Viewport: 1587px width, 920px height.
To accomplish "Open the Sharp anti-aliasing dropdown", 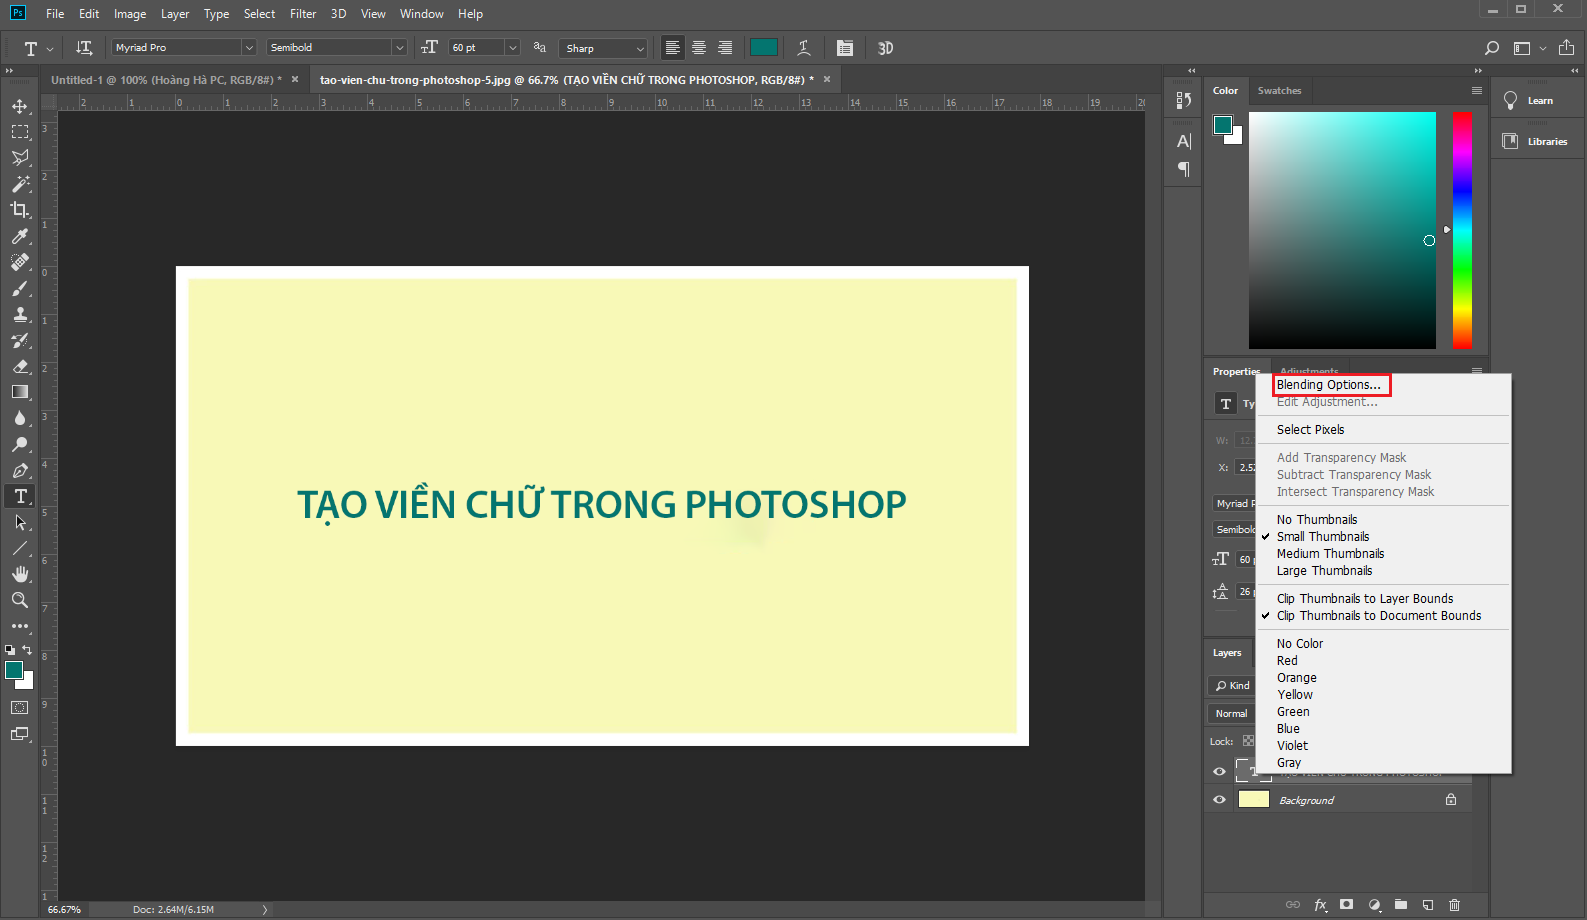I will pos(605,48).
